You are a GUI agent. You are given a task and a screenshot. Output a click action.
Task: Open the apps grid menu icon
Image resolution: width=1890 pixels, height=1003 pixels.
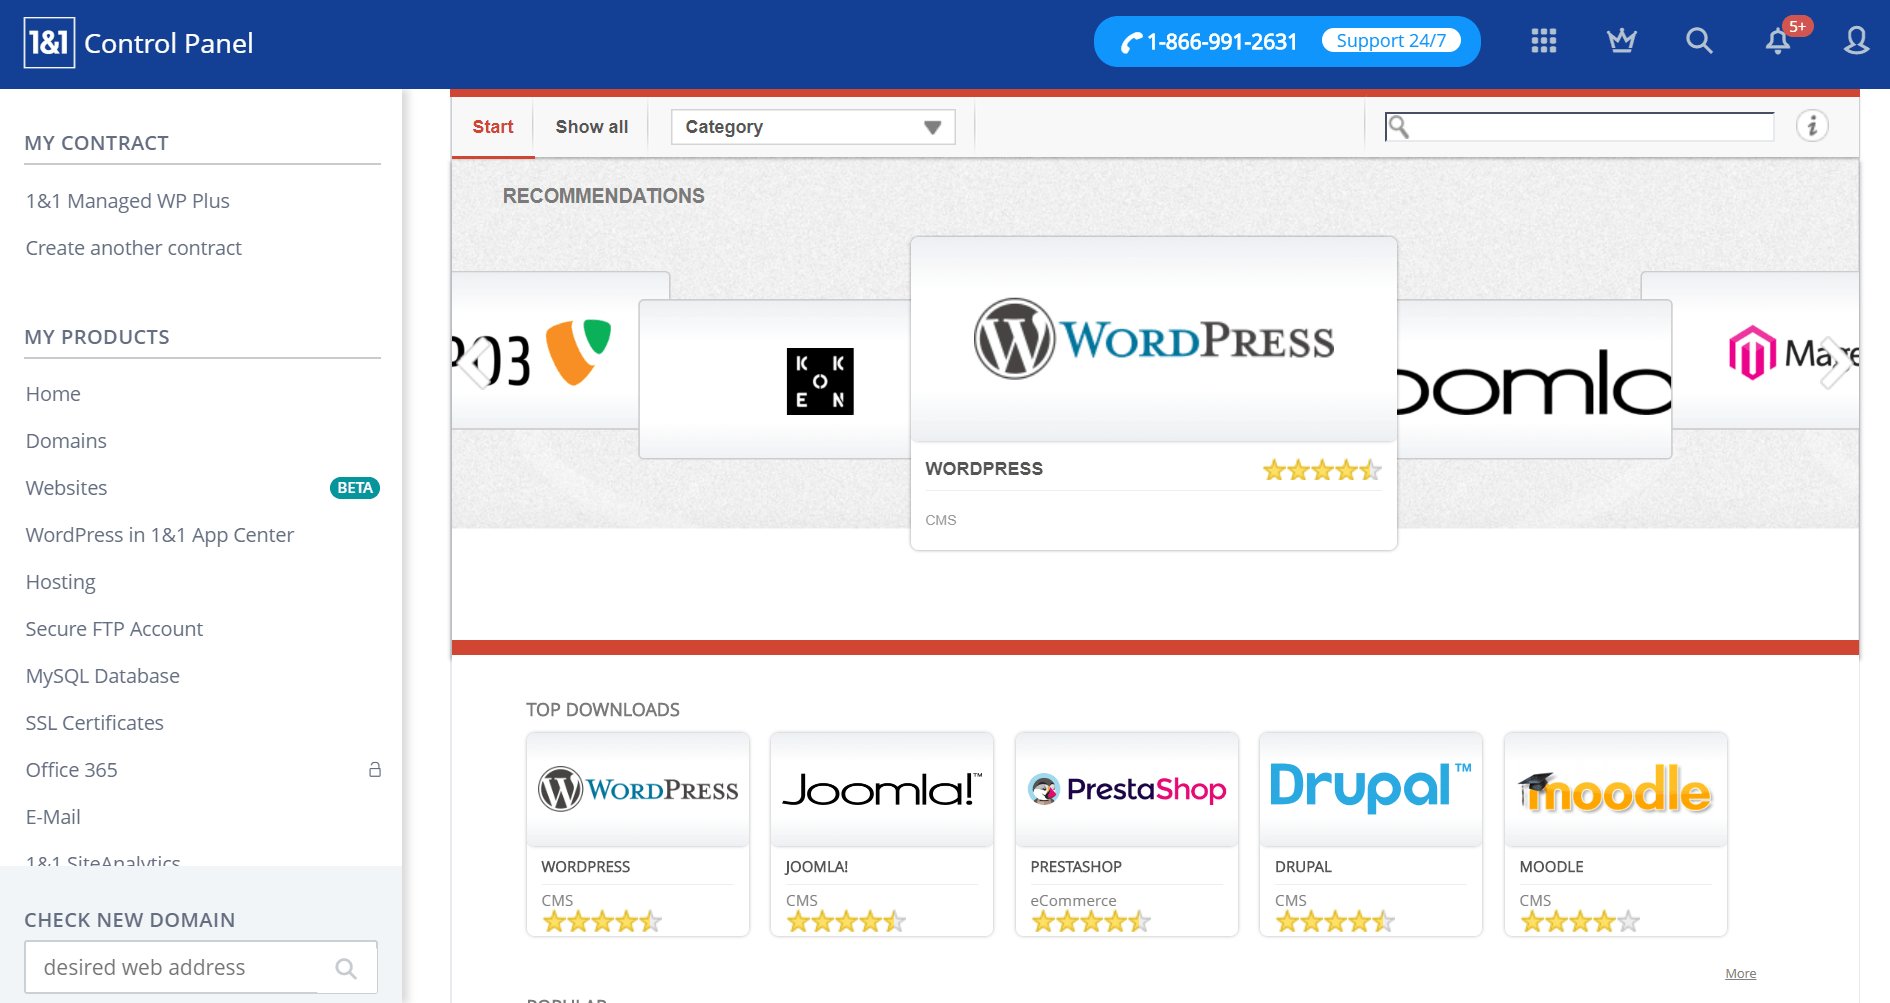(x=1544, y=41)
